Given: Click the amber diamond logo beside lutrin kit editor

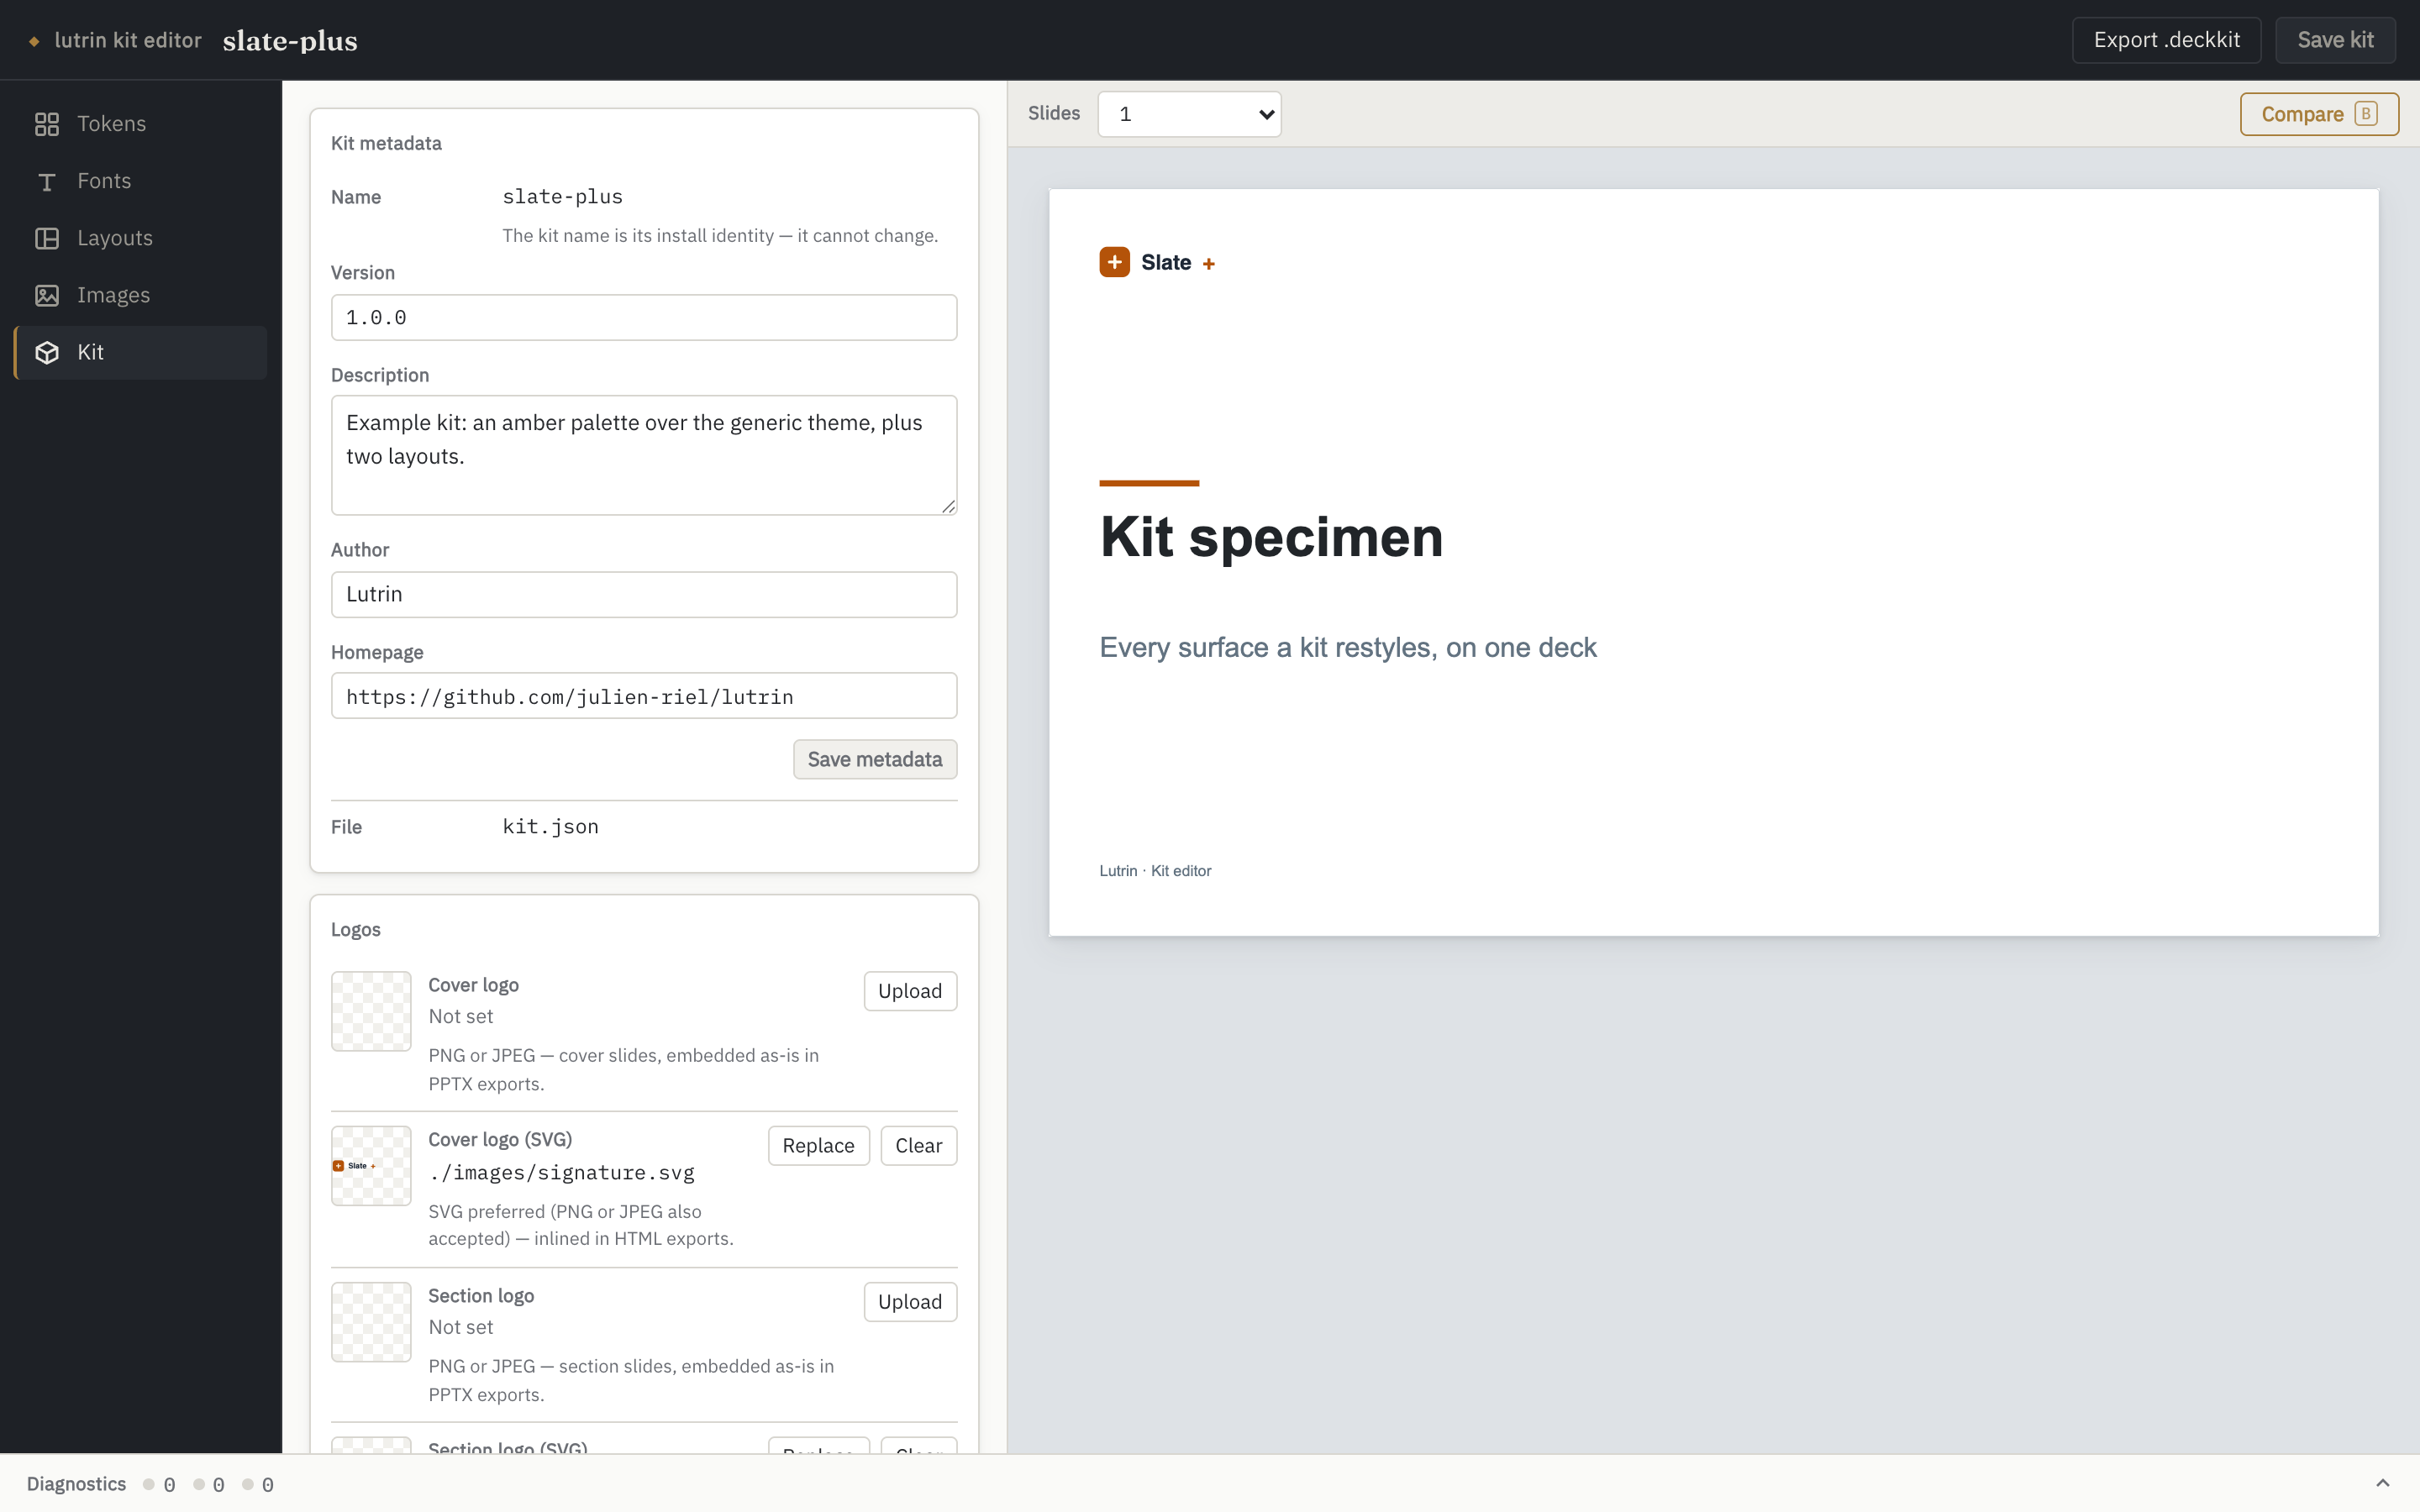Looking at the screenshot, I should (x=34, y=41).
